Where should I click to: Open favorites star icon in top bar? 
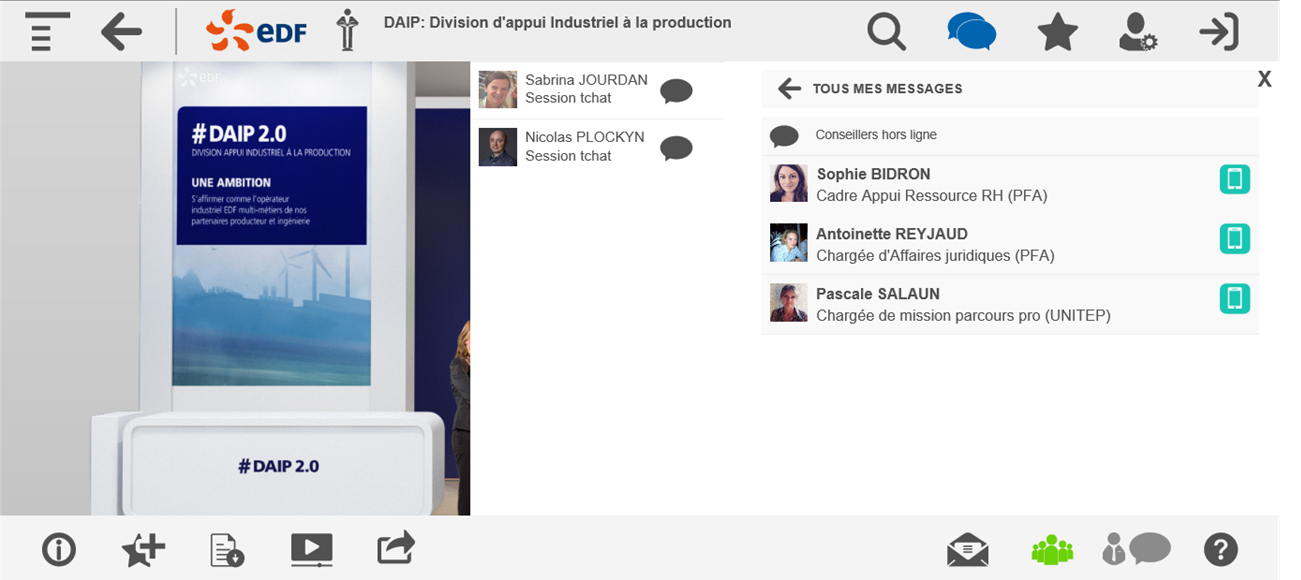click(x=1057, y=32)
